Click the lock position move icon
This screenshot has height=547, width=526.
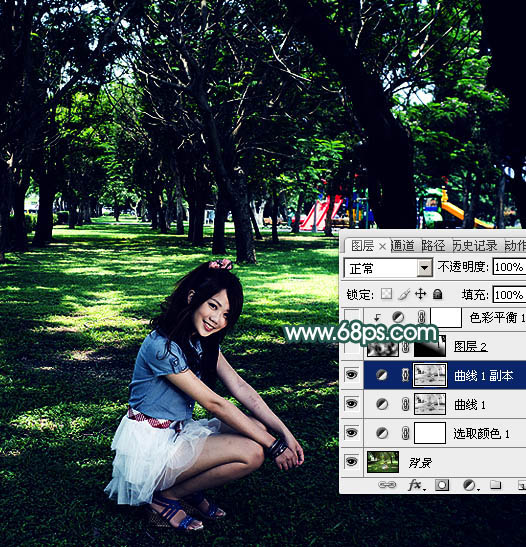[x=421, y=294]
